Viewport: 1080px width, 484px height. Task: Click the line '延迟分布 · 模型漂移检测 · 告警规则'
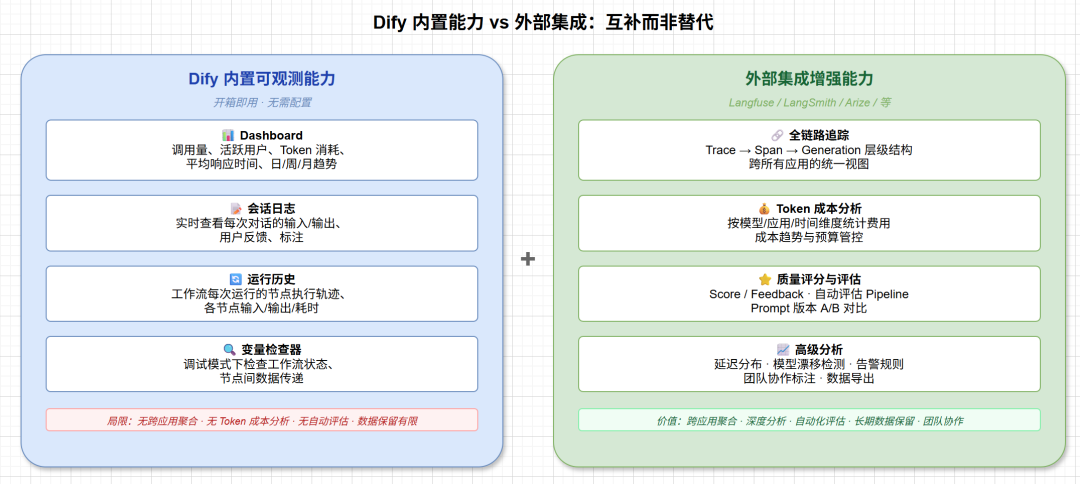(x=809, y=364)
